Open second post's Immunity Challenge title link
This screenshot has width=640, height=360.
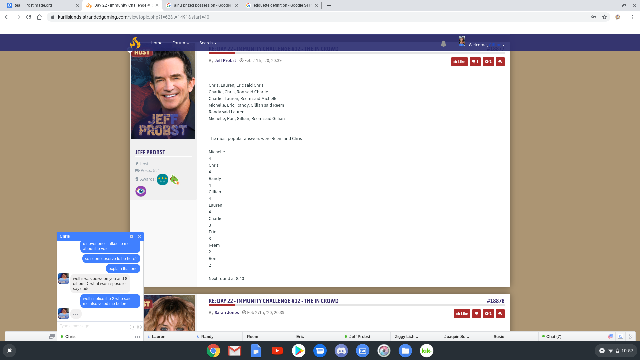[x=273, y=301]
